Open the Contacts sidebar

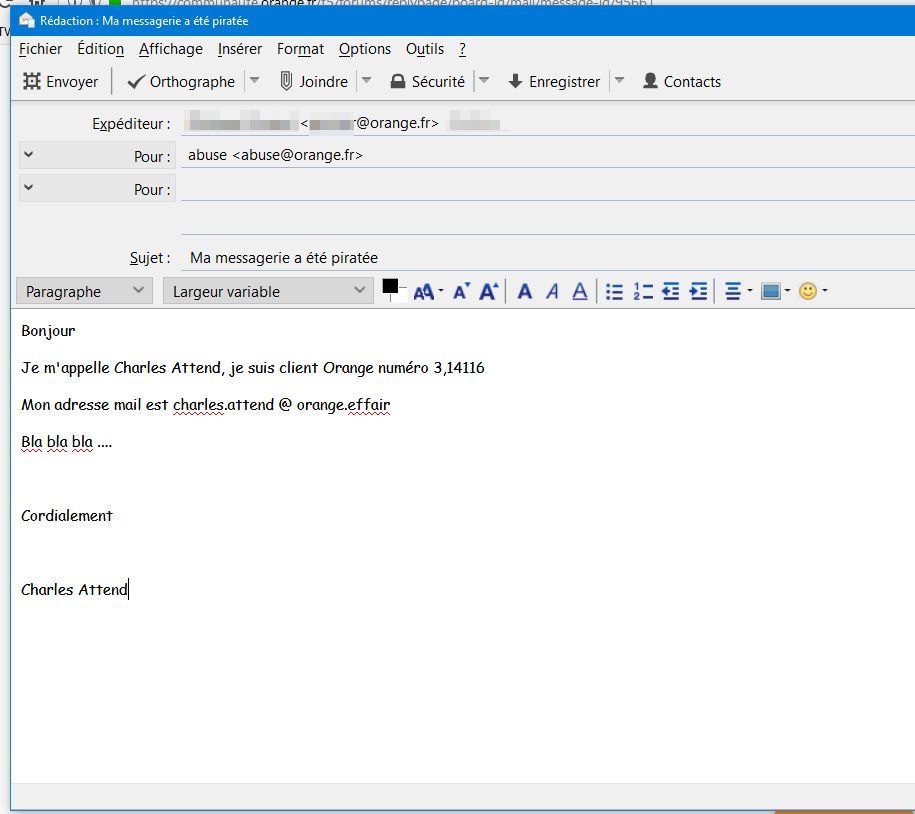click(681, 82)
